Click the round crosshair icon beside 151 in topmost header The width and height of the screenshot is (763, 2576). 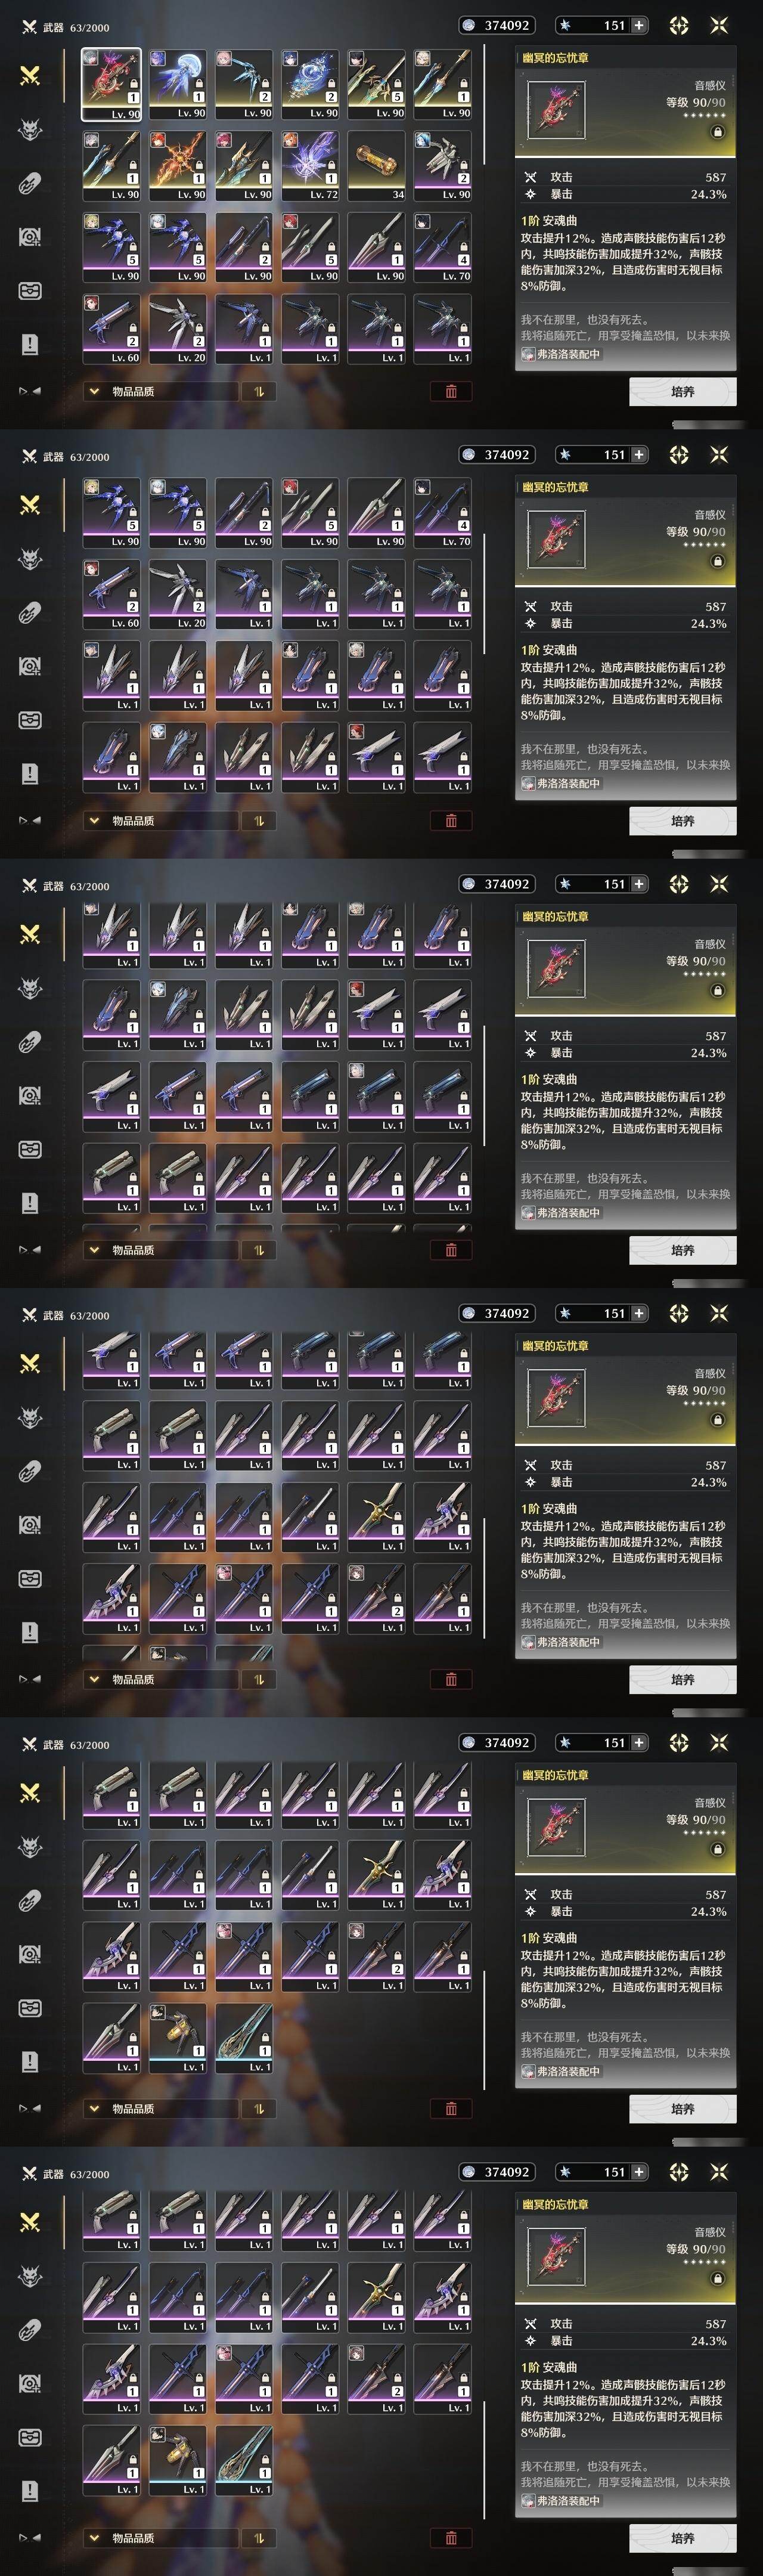(x=679, y=25)
